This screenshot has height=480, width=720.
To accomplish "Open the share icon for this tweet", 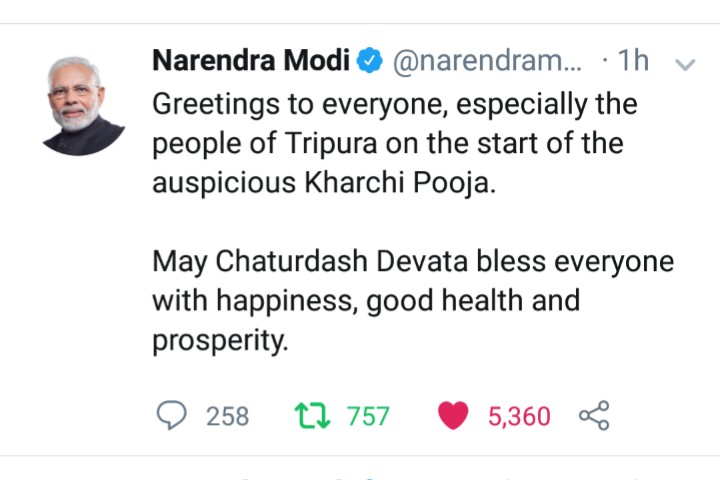I will (594, 415).
